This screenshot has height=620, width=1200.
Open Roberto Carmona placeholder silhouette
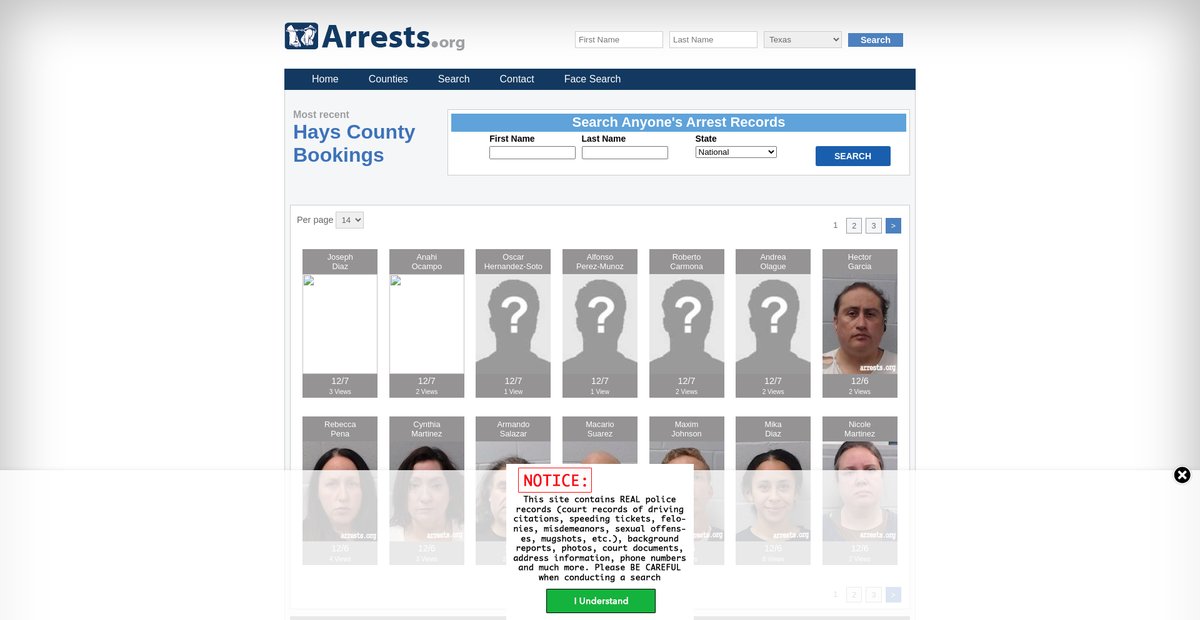[x=687, y=324]
